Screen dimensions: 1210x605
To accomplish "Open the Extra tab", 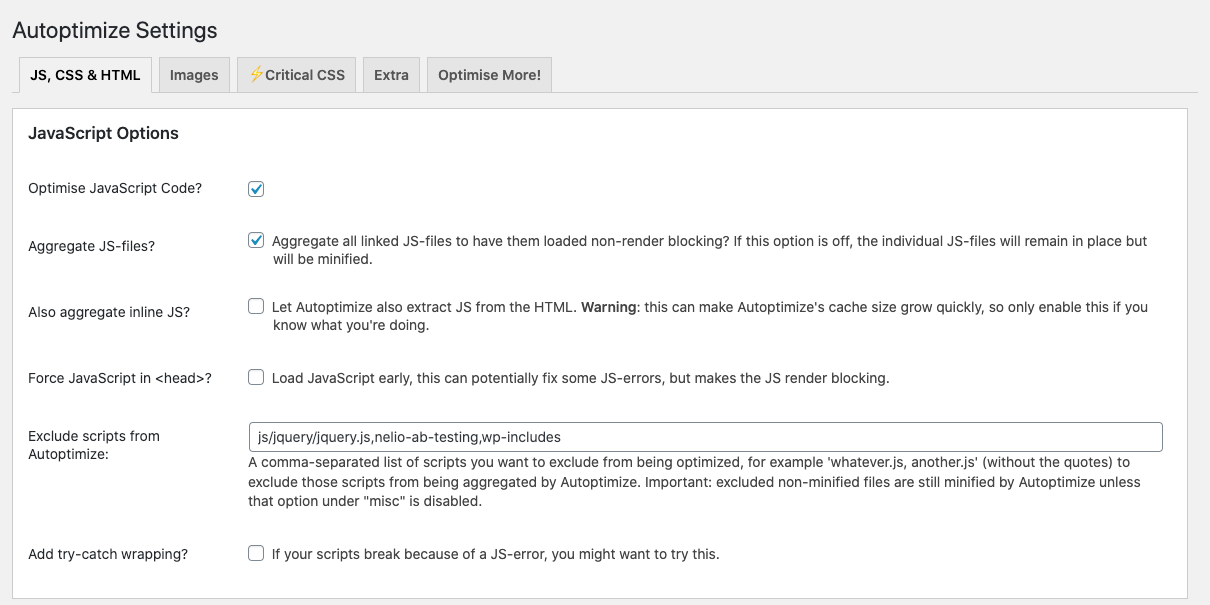I will [391, 75].
